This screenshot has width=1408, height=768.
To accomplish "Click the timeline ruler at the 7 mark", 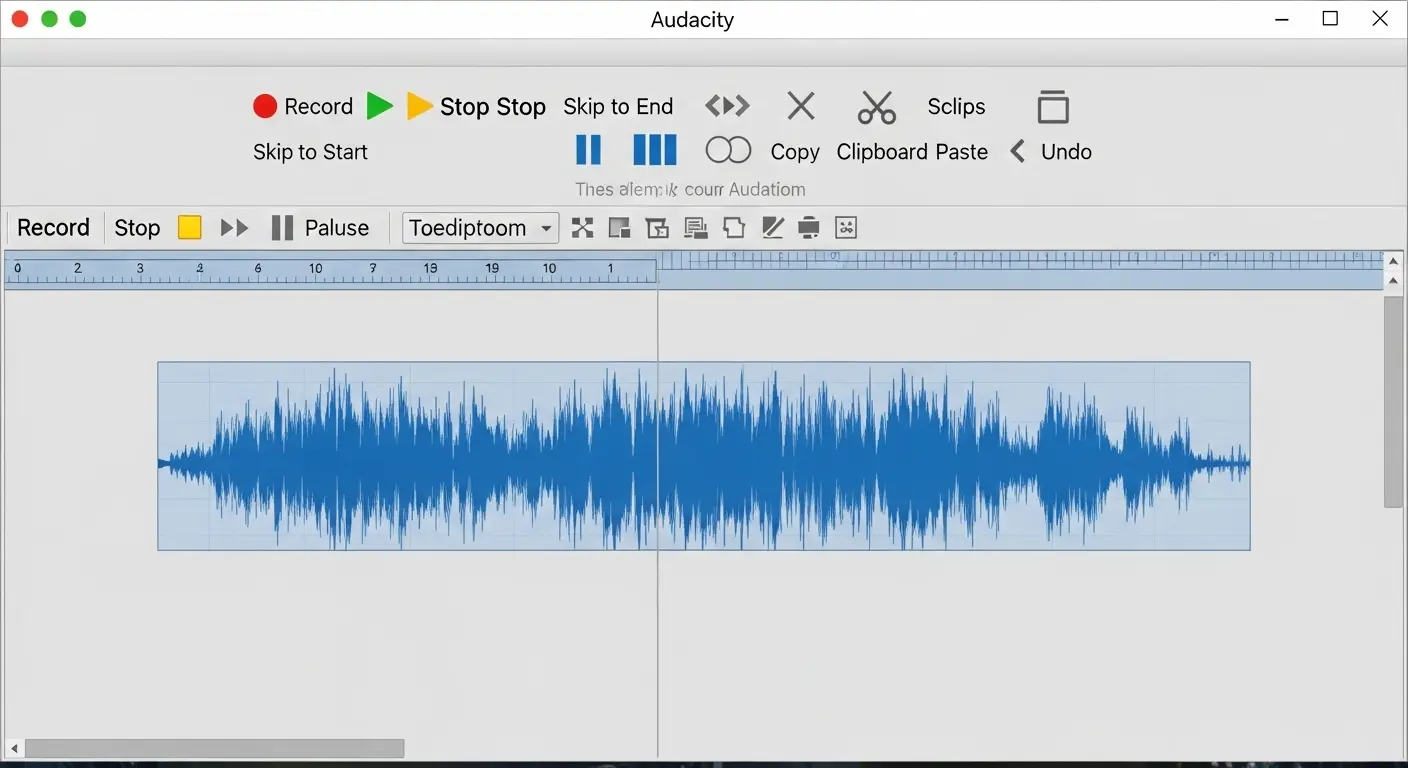I will pos(373,270).
